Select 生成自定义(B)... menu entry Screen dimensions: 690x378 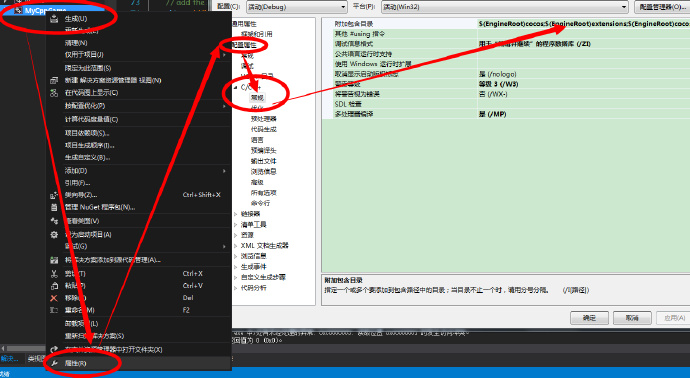point(87,157)
